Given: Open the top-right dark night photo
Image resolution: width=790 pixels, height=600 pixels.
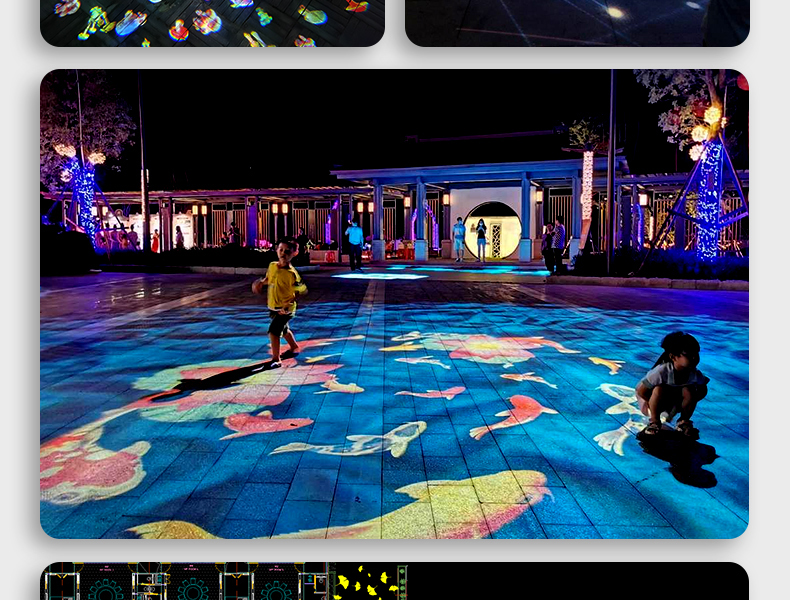Looking at the screenshot, I should click(577, 22).
